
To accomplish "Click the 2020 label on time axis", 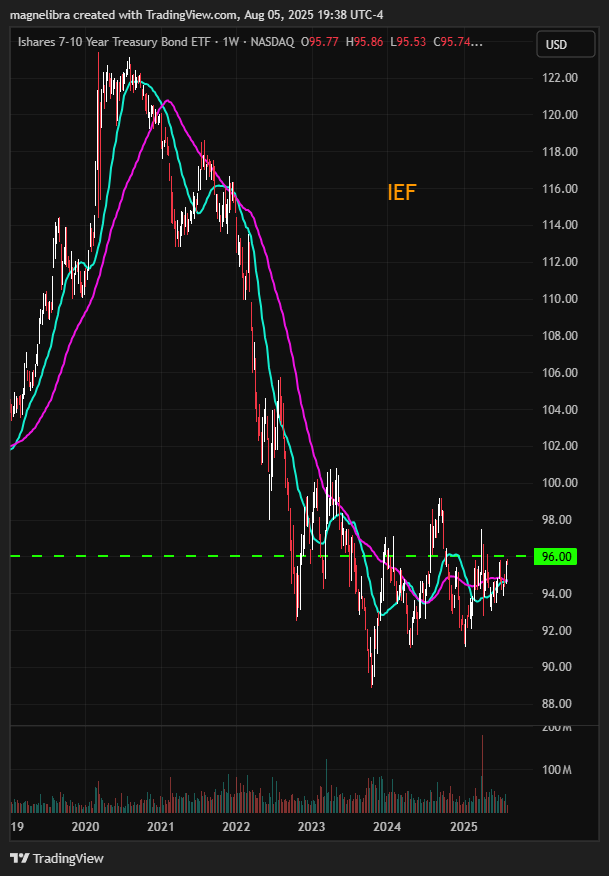I will pos(85,826).
